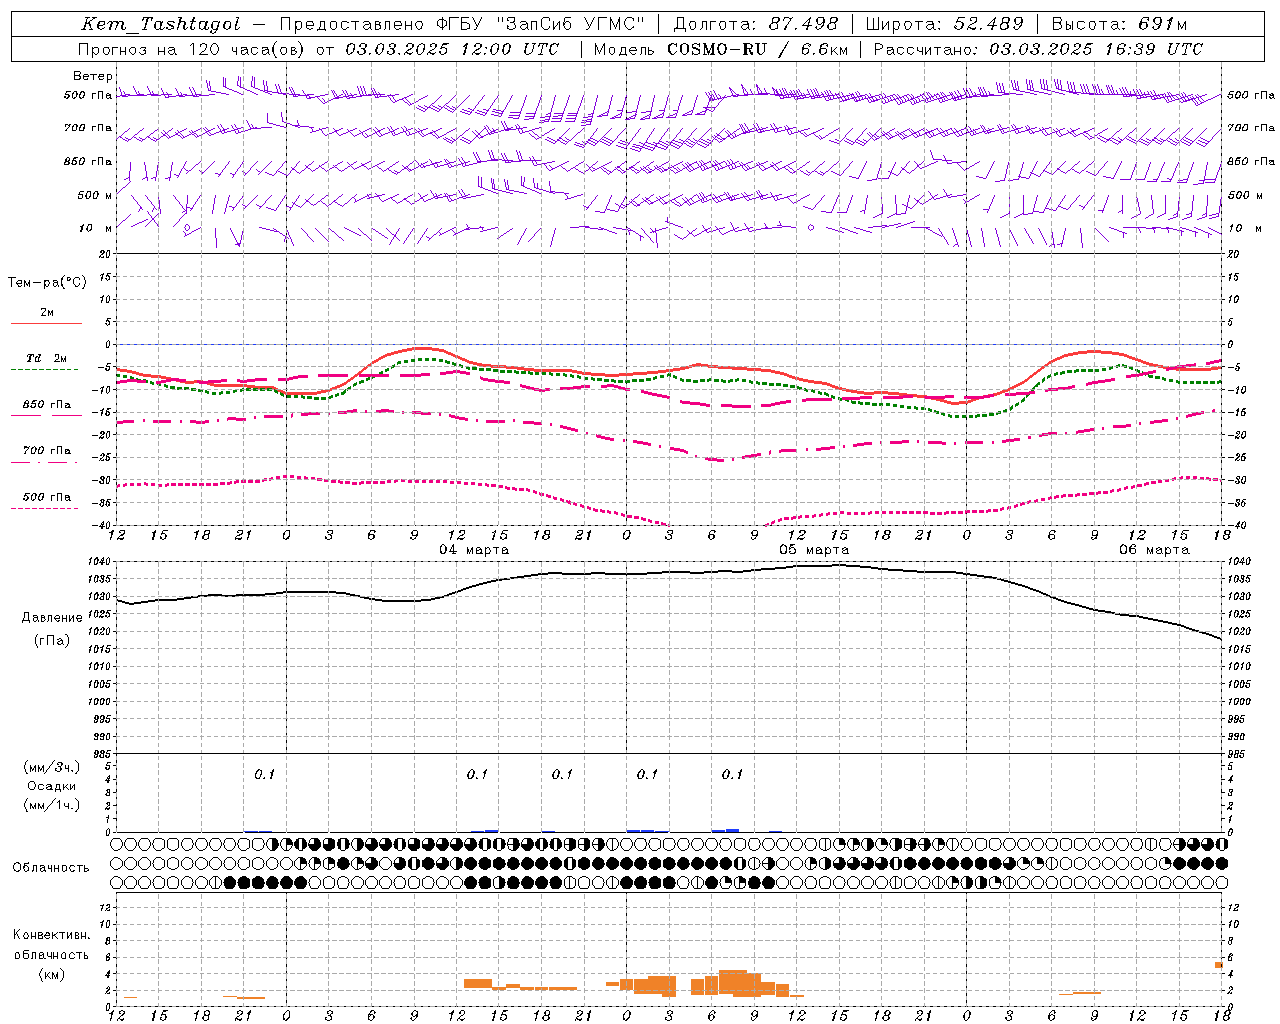1280x1024 pixels.
Task: Click the 05 марта date label
Action: pos(814,550)
